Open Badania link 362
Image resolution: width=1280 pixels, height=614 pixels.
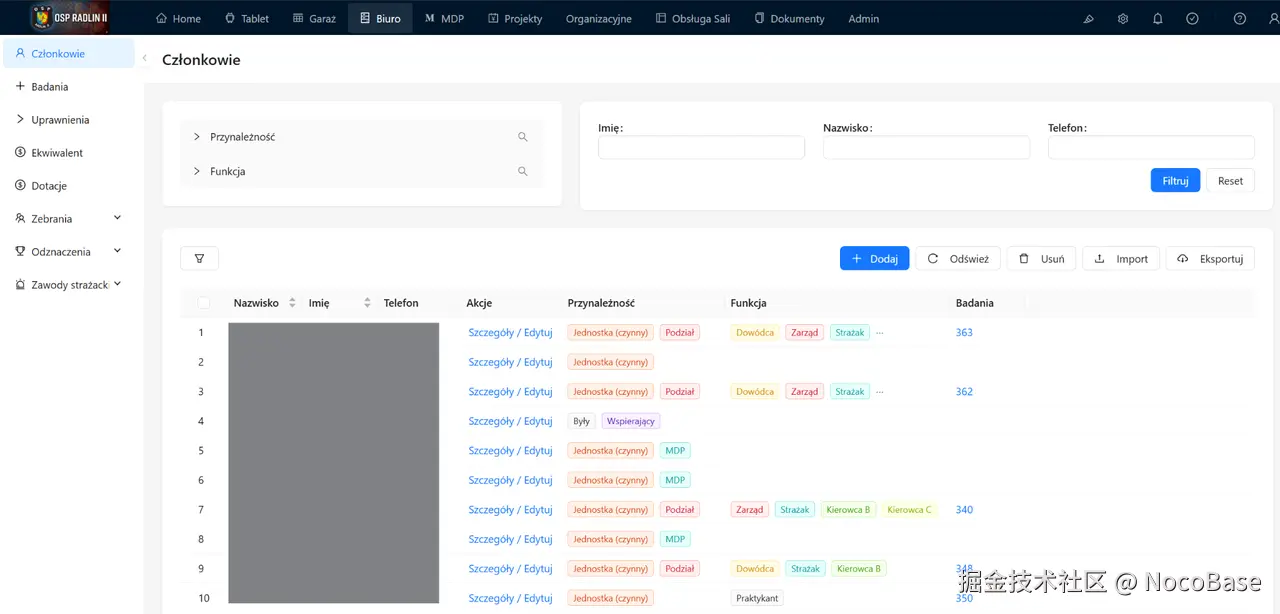[x=964, y=392]
